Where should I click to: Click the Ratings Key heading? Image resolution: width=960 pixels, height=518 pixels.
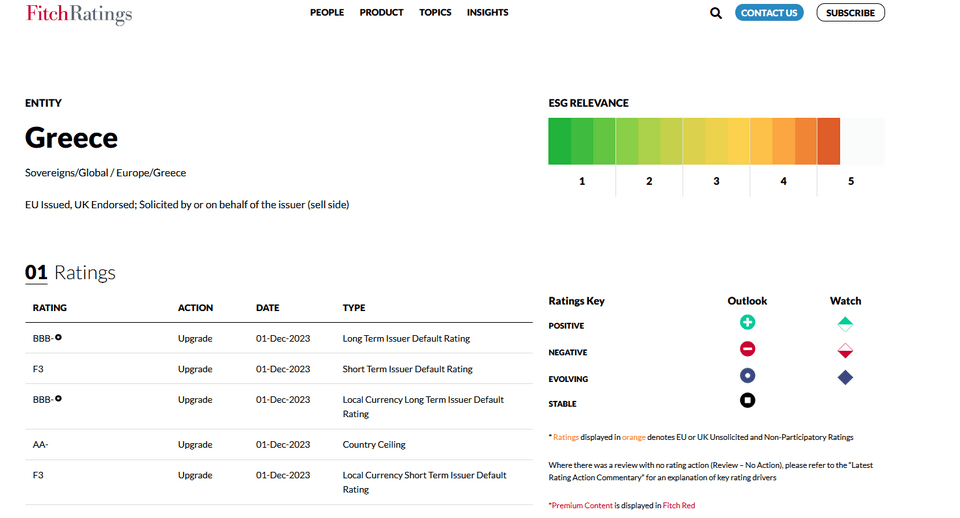coord(576,301)
